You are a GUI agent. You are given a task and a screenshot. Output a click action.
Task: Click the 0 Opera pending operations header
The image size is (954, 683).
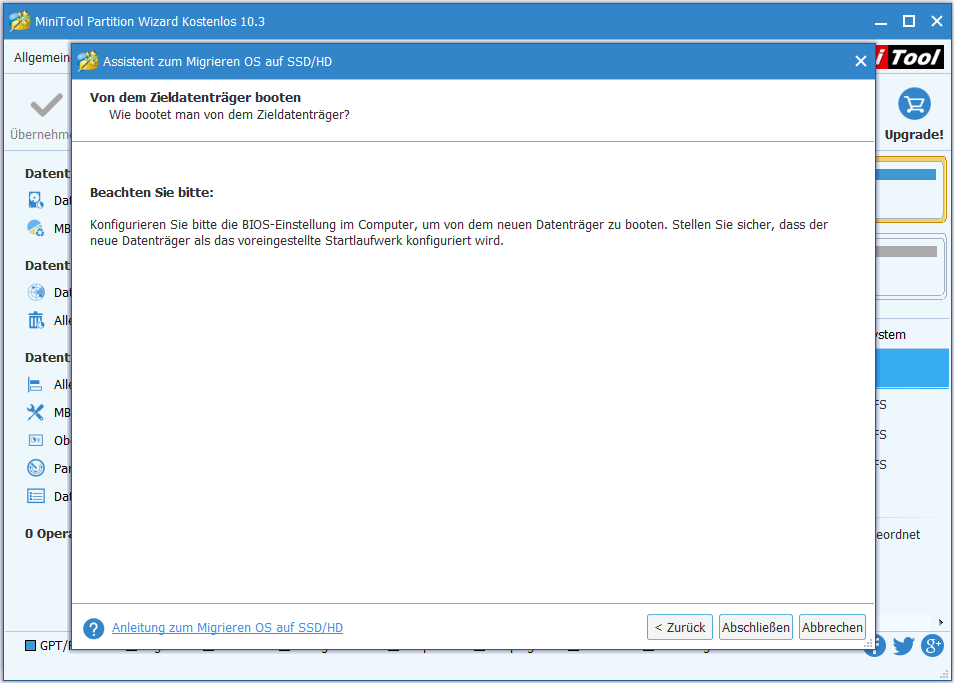[x=48, y=533]
